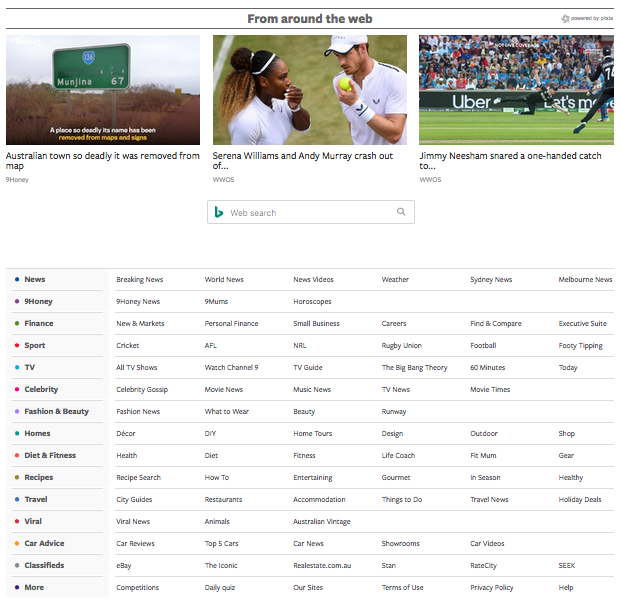Open the TV Guide link
622x612 pixels.
pyautogui.click(x=308, y=368)
